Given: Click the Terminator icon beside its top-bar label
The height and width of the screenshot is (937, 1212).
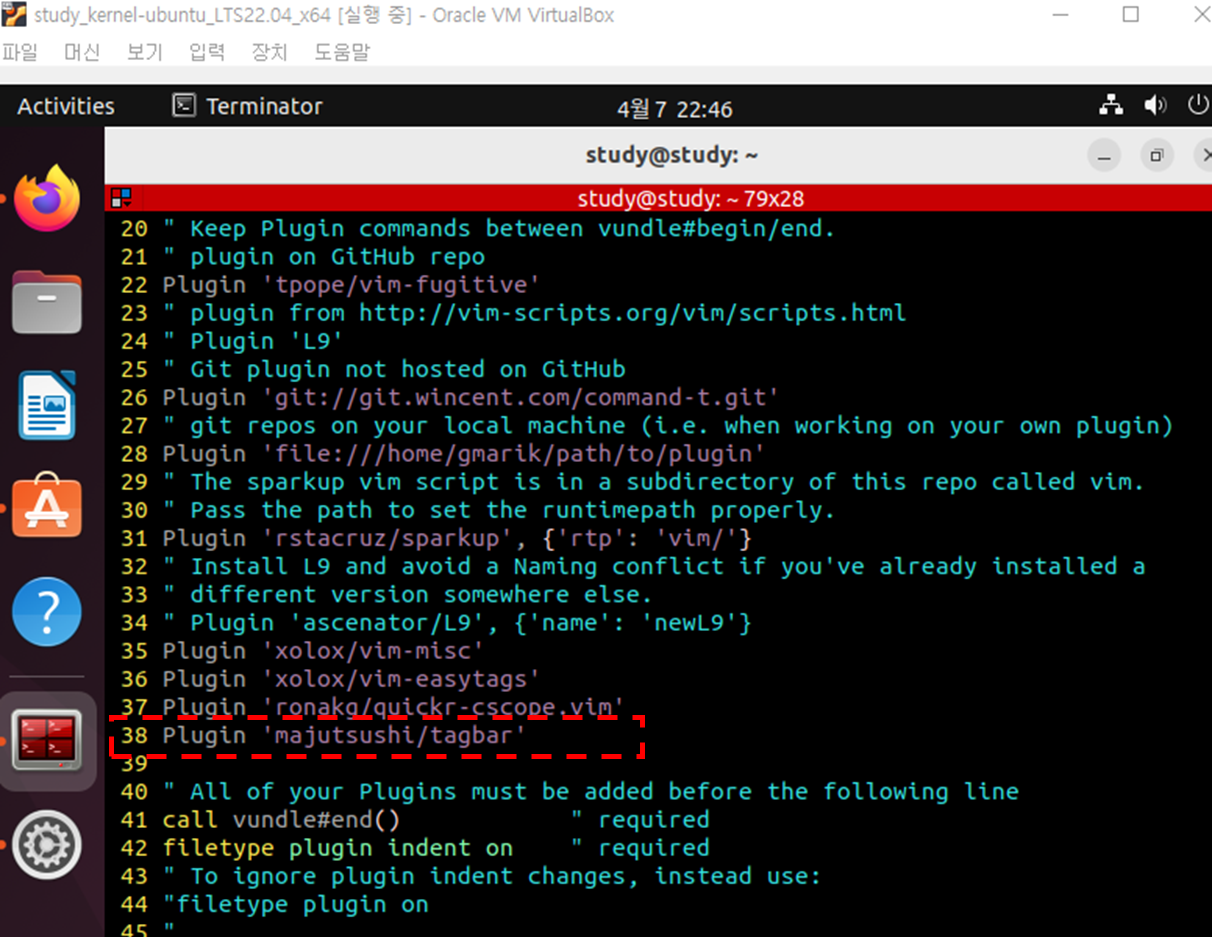Looking at the screenshot, I should [184, 105].
